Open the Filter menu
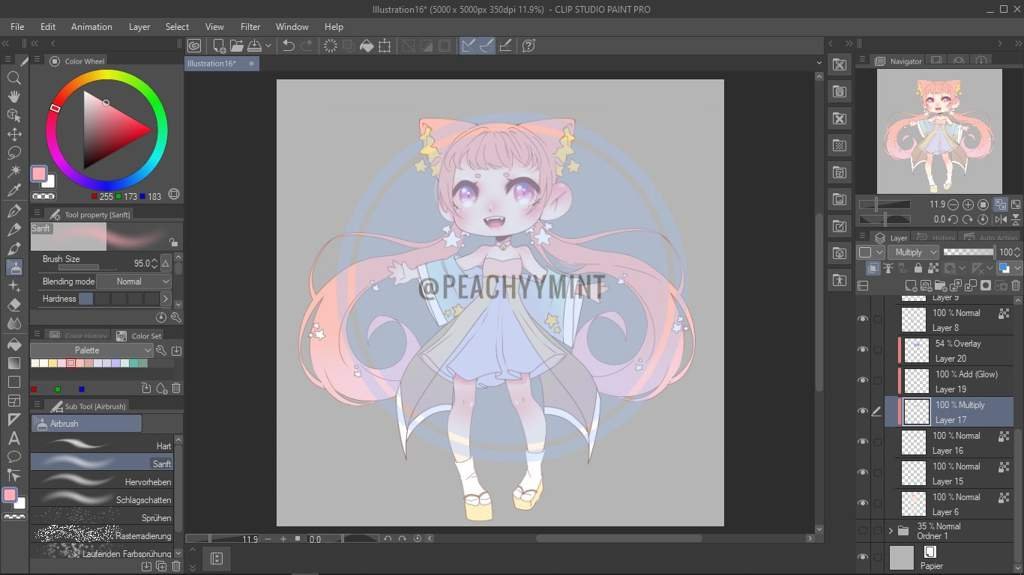 click(x=250, y=27)
